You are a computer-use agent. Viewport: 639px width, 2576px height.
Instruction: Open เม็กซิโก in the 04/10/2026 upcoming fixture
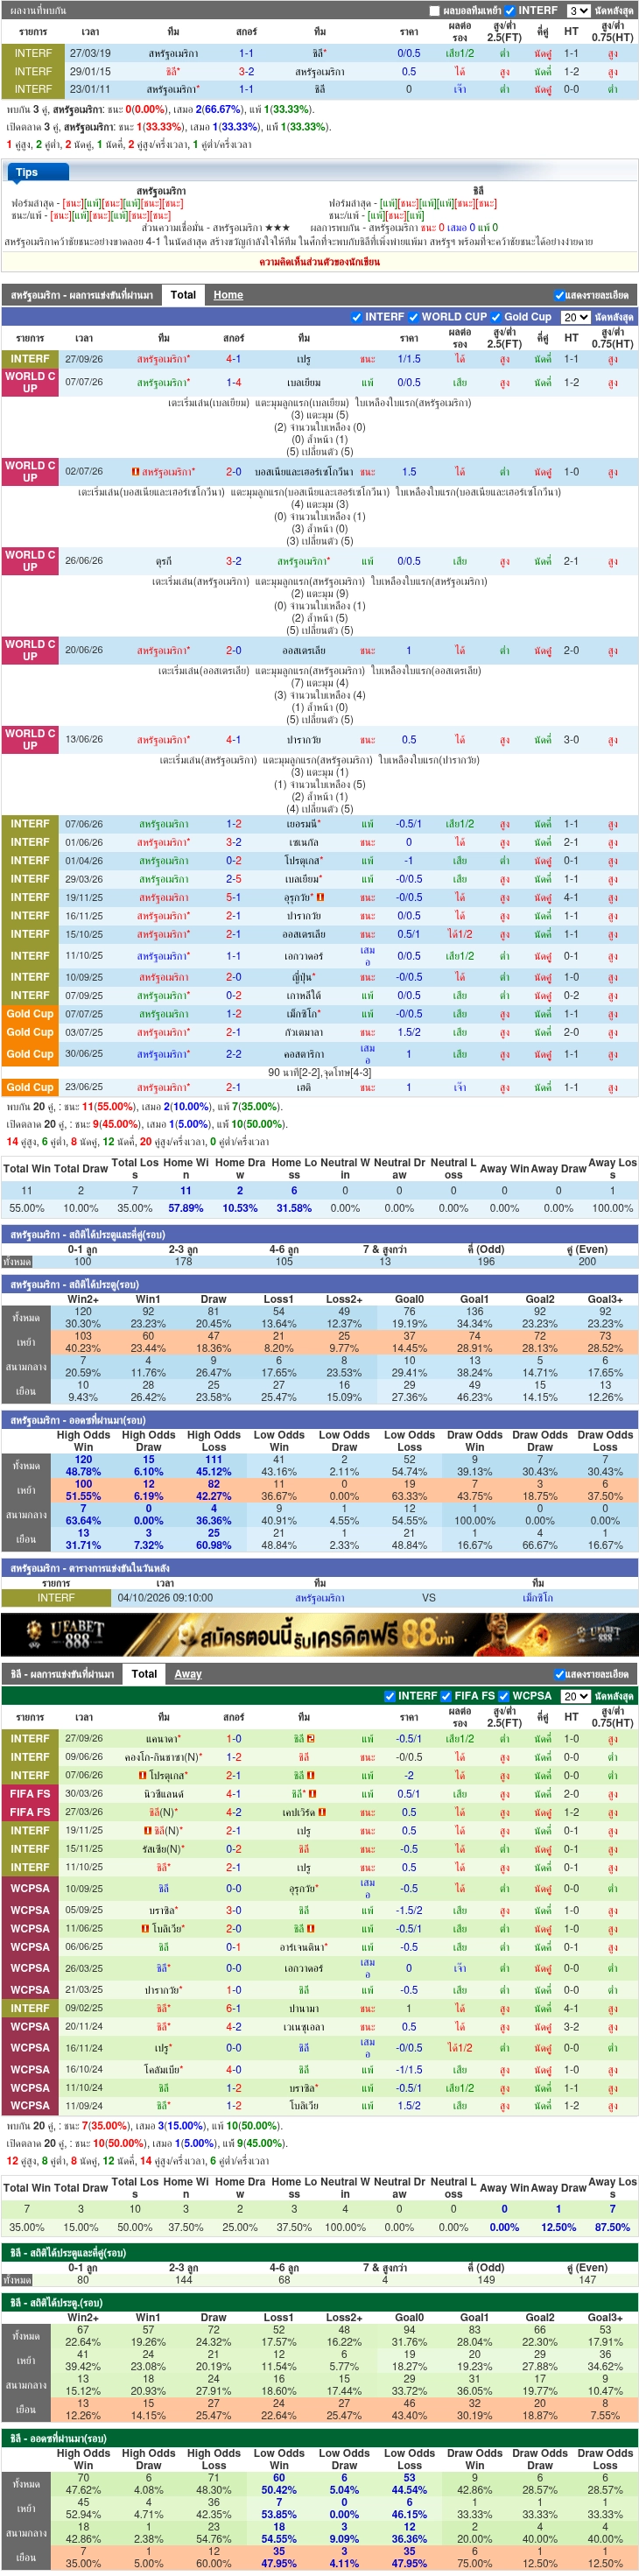coord(538,1598)
